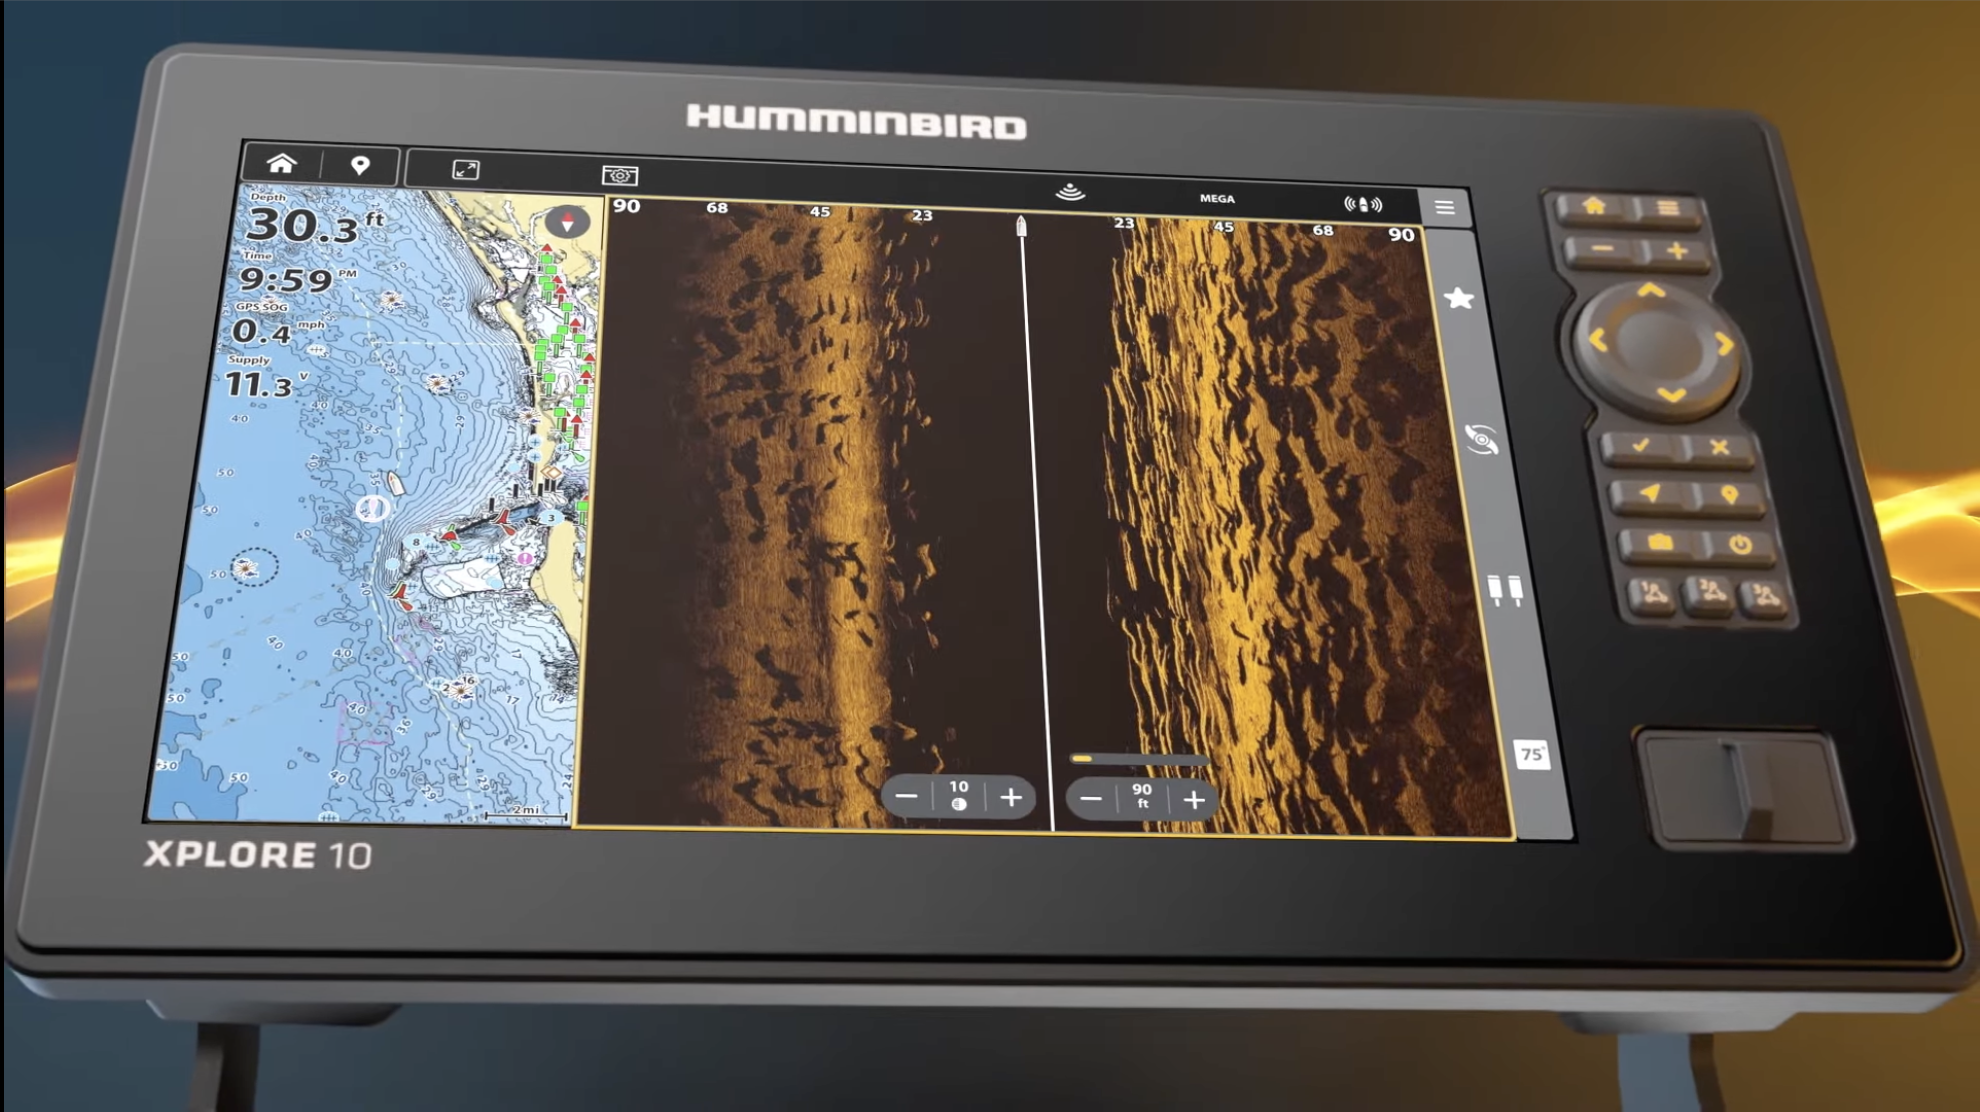Screen dimensions: 1980x1112
Task: Increase range with plus beside 90 ft
Action: coord(1194,800)
